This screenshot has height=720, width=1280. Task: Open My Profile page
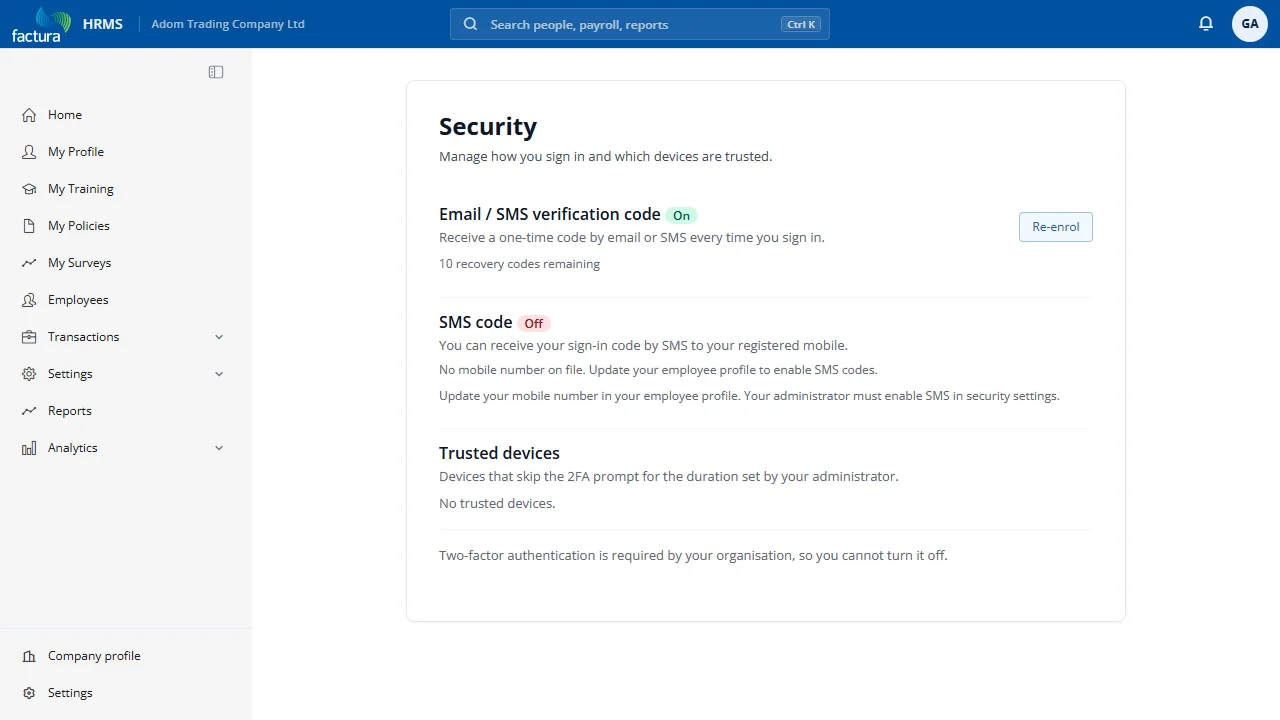[x=124, y=152]
